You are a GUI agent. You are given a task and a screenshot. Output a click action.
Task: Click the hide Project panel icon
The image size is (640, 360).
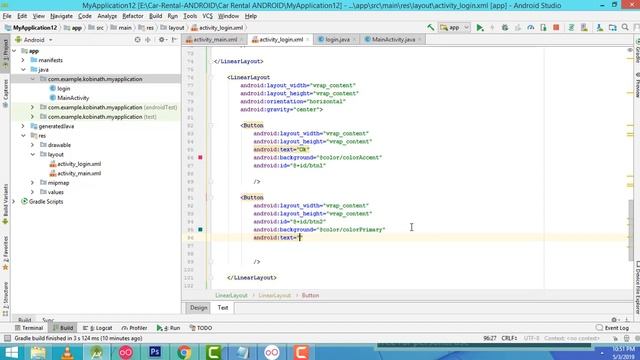coord(174,40)
